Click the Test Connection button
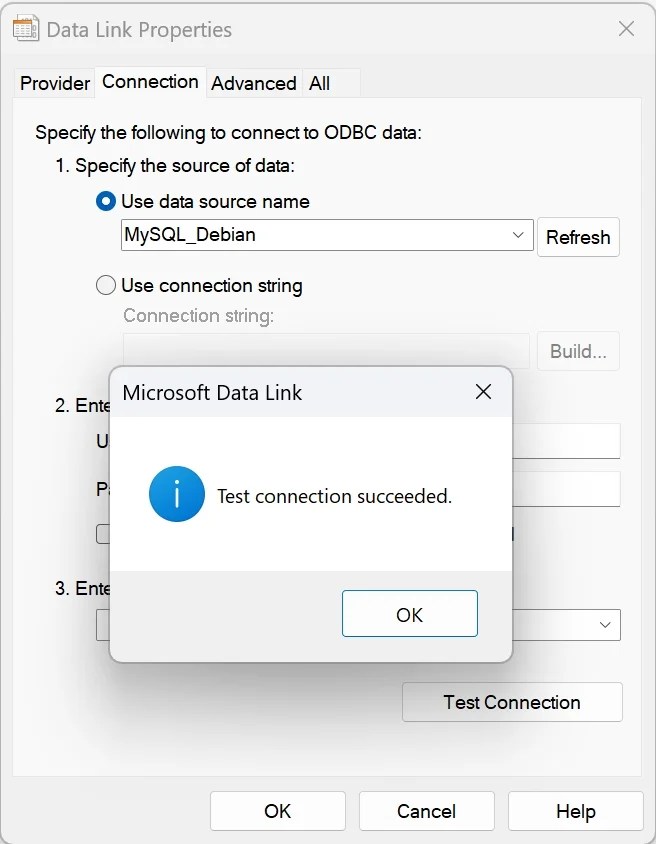 coord(512,702)
